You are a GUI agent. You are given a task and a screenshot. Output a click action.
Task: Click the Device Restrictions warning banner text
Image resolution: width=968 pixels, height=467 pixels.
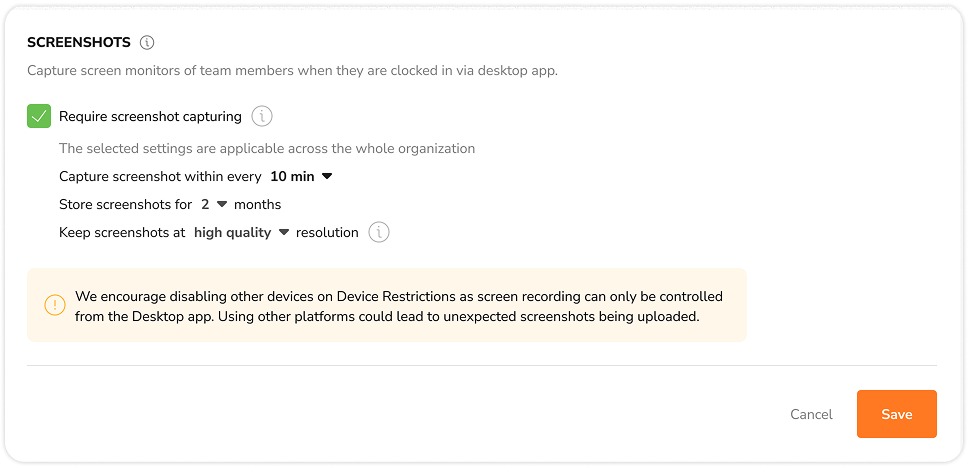(399, 306)
